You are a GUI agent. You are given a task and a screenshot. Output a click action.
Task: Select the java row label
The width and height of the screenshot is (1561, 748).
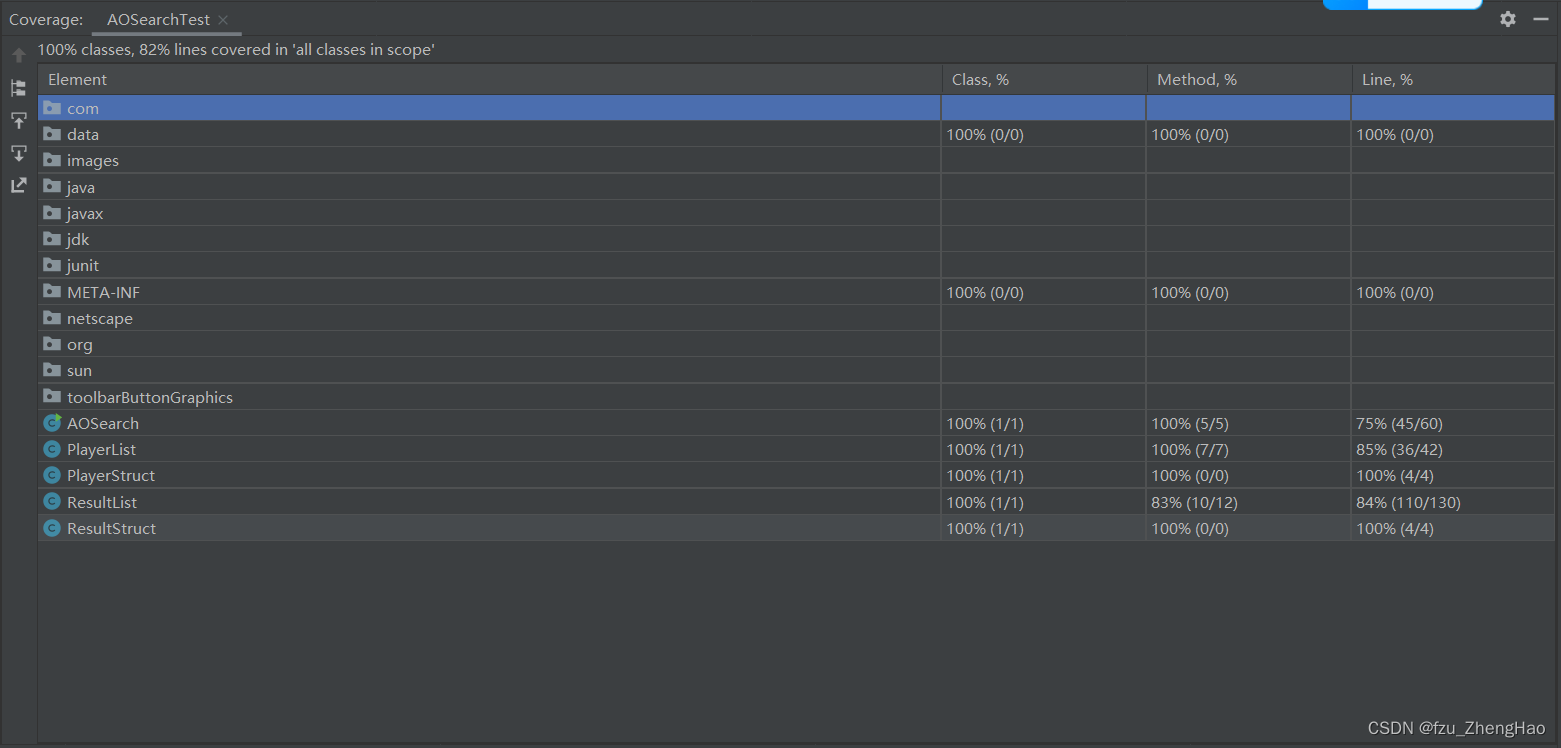81,187
